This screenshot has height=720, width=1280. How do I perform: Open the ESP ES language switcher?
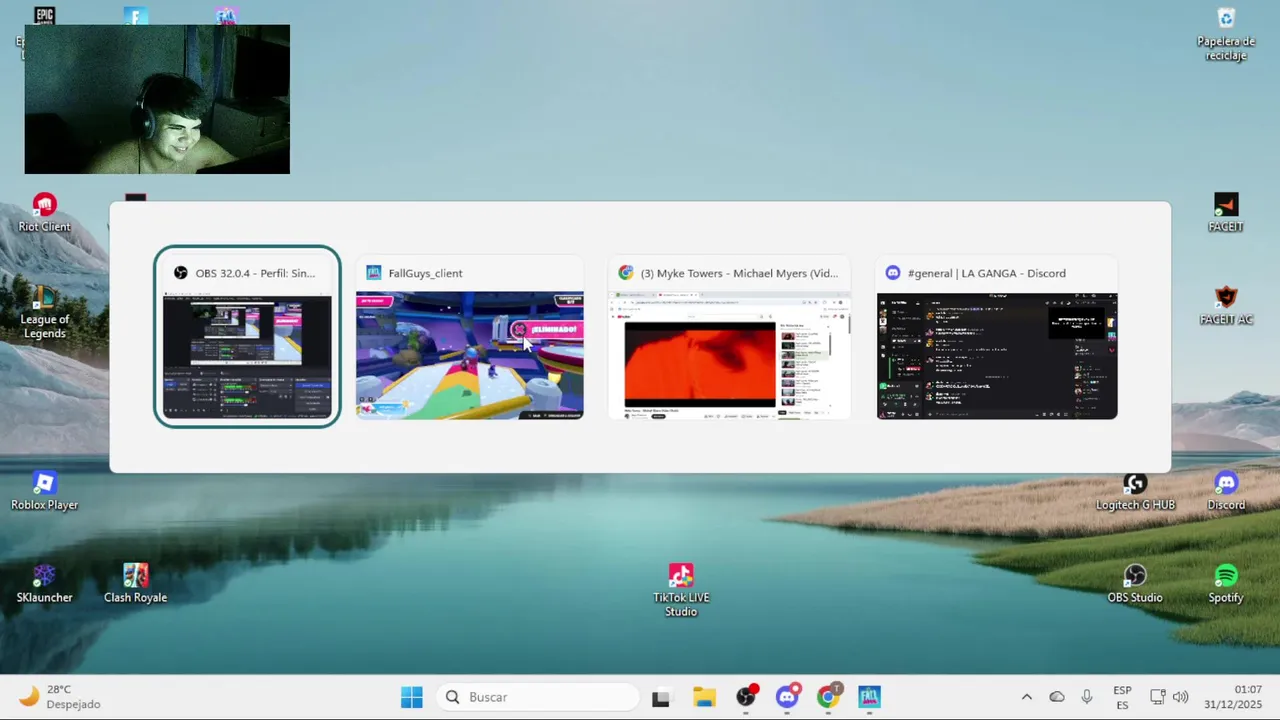coord(1122,697)
